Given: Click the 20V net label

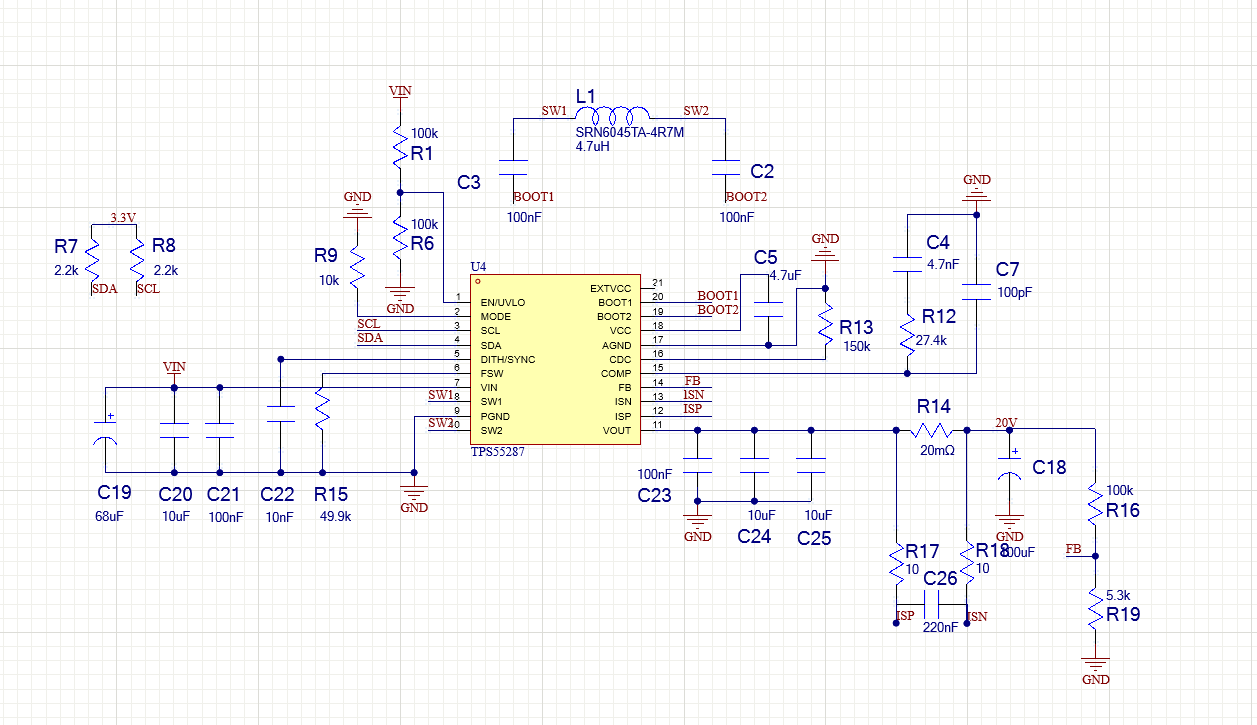Looking at the screenshot, I should pos(1005,423).
